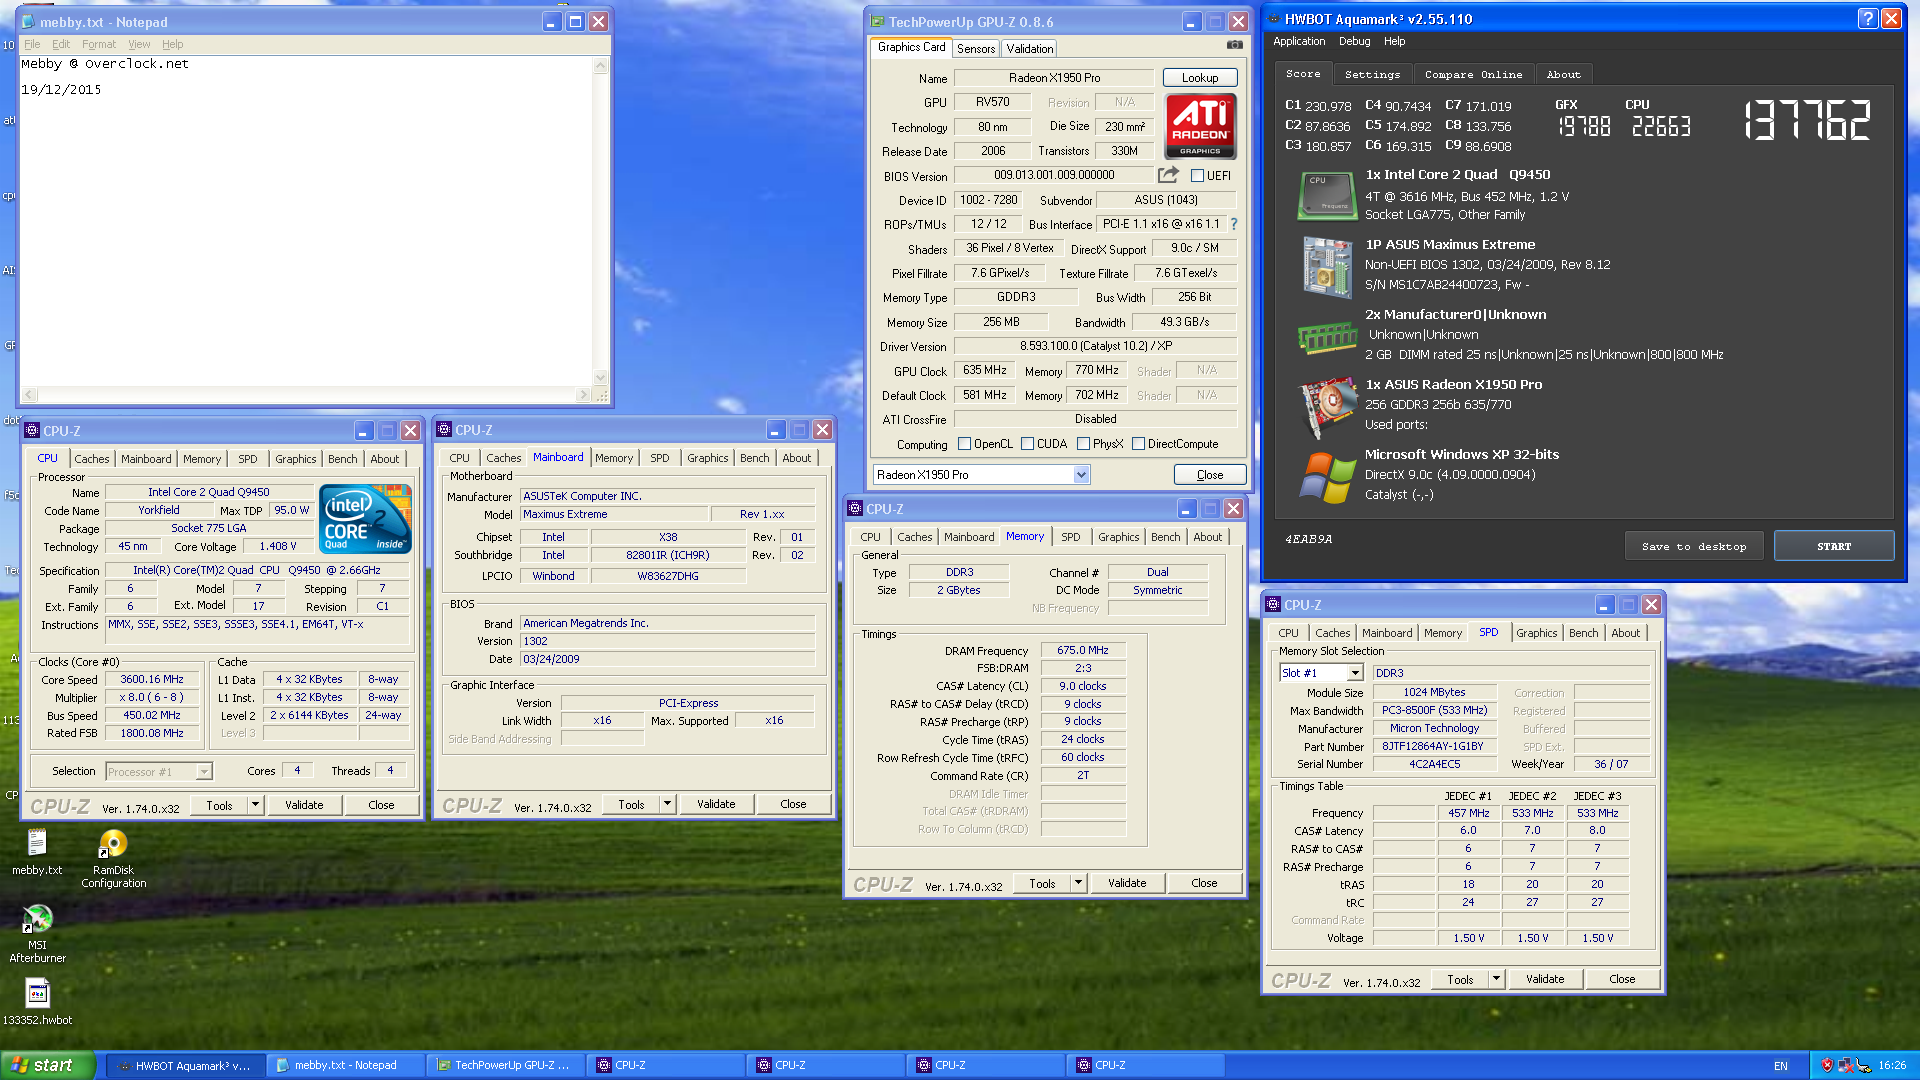Click the CPU chip icon in Aquamark
Screen dimensions: 1920x1080
point(1326,195)
